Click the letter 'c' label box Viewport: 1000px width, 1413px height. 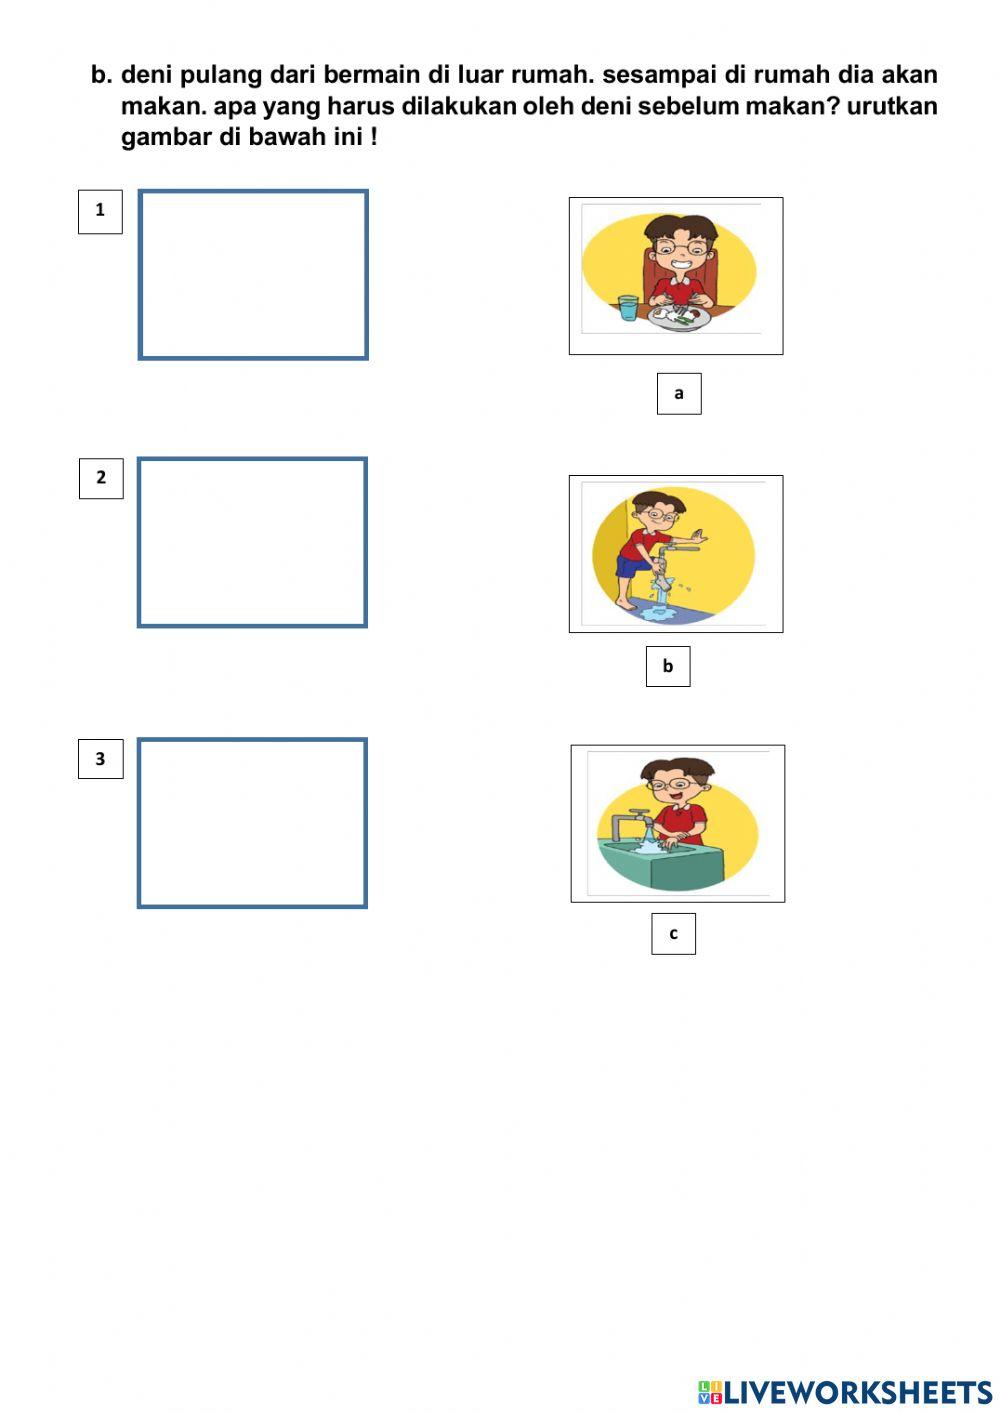tap(673, 933)
